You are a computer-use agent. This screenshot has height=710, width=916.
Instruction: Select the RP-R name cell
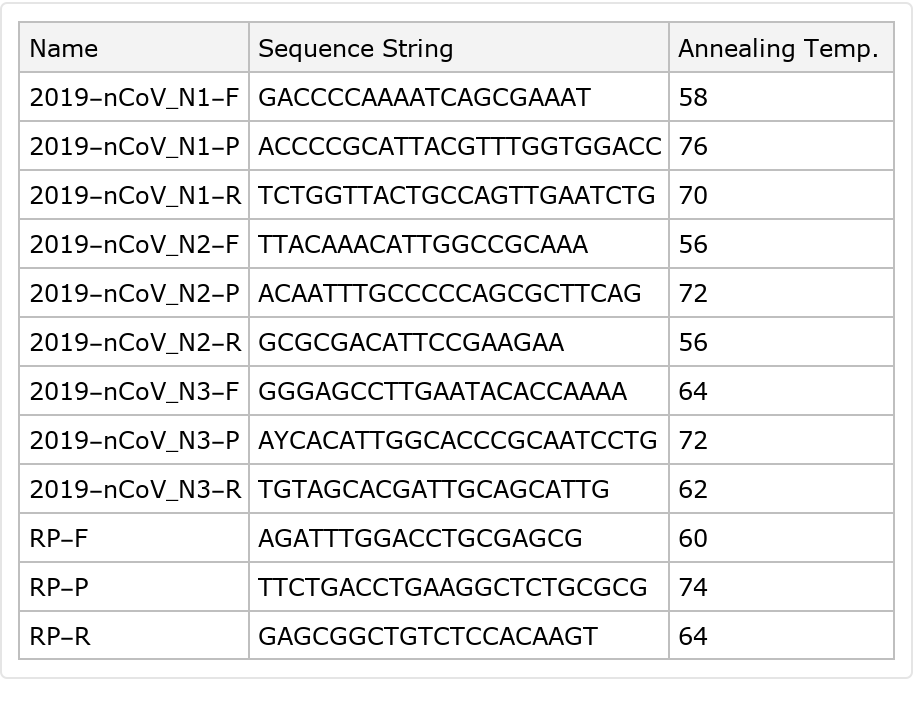(60, 636)
